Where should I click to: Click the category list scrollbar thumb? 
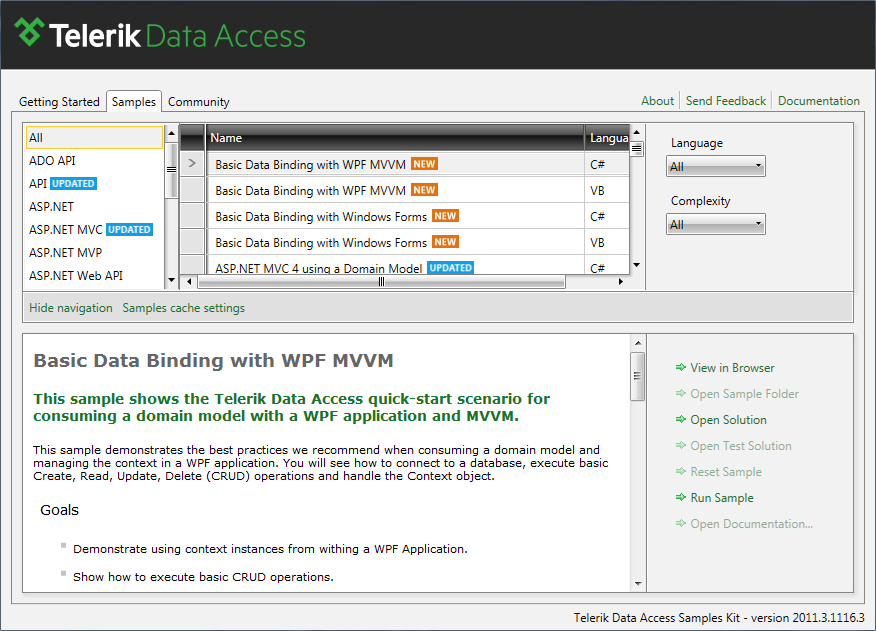(172, 170)
